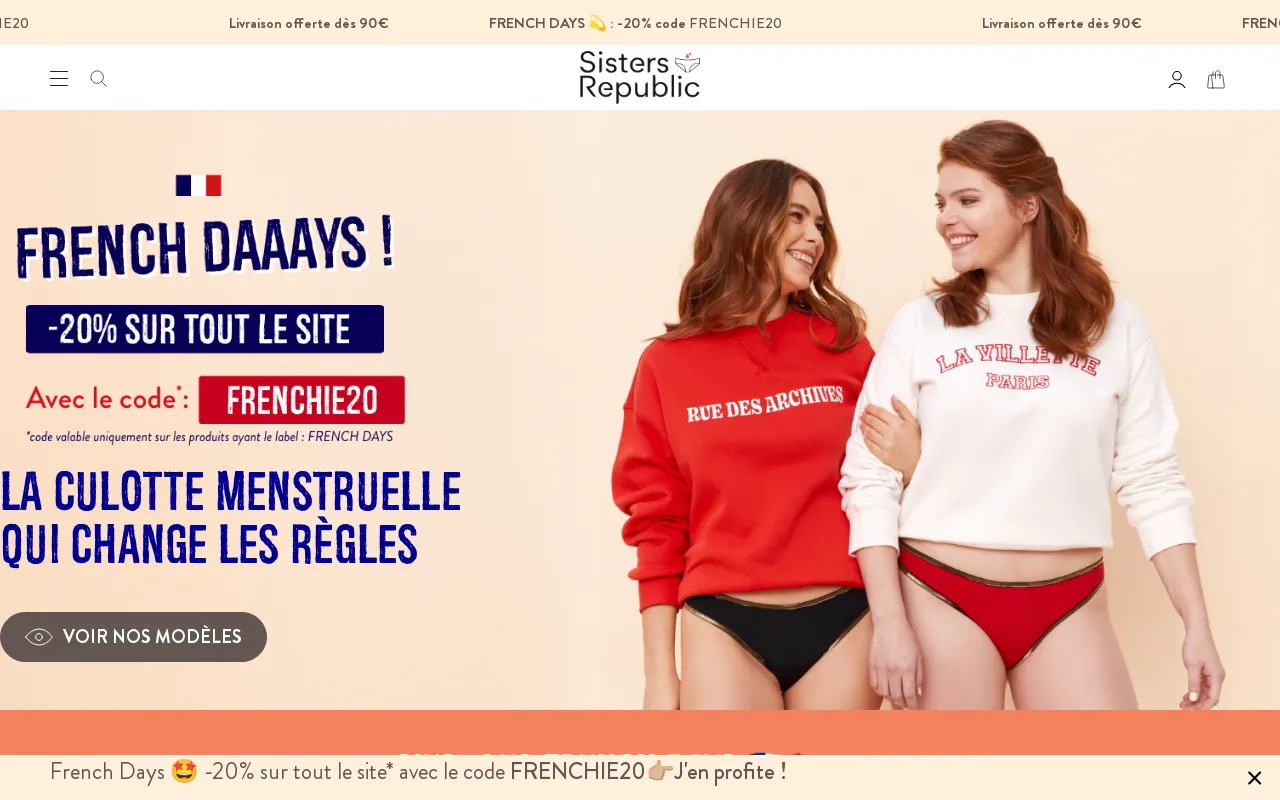Open the shopping bag cart icon

[x=1216, y=80]
